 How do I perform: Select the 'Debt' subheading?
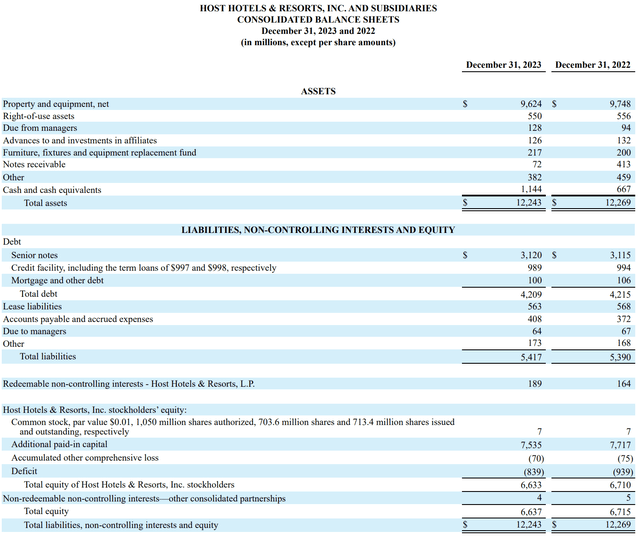point(12,242)
